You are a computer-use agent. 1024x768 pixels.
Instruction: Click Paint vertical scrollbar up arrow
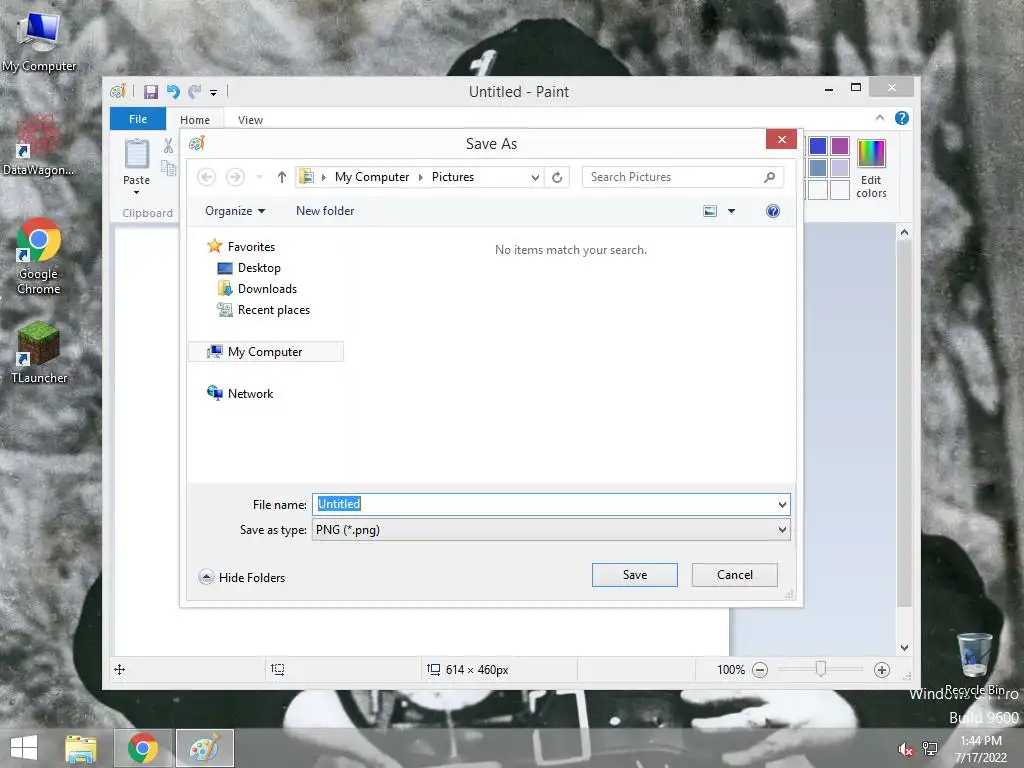[904, 232]
